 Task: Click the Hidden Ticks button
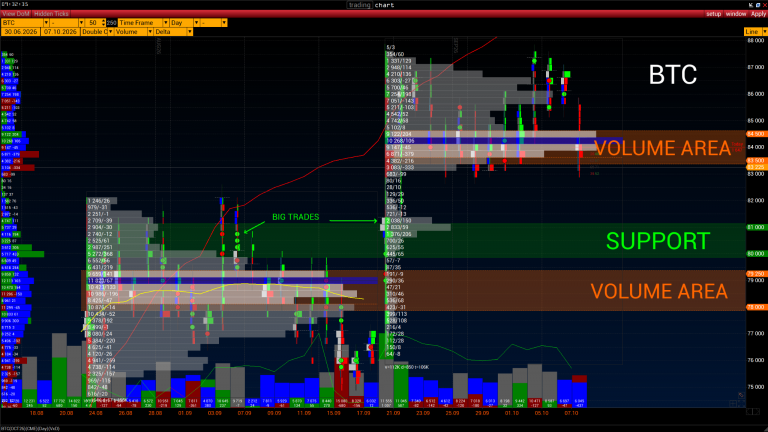[51, 14]
